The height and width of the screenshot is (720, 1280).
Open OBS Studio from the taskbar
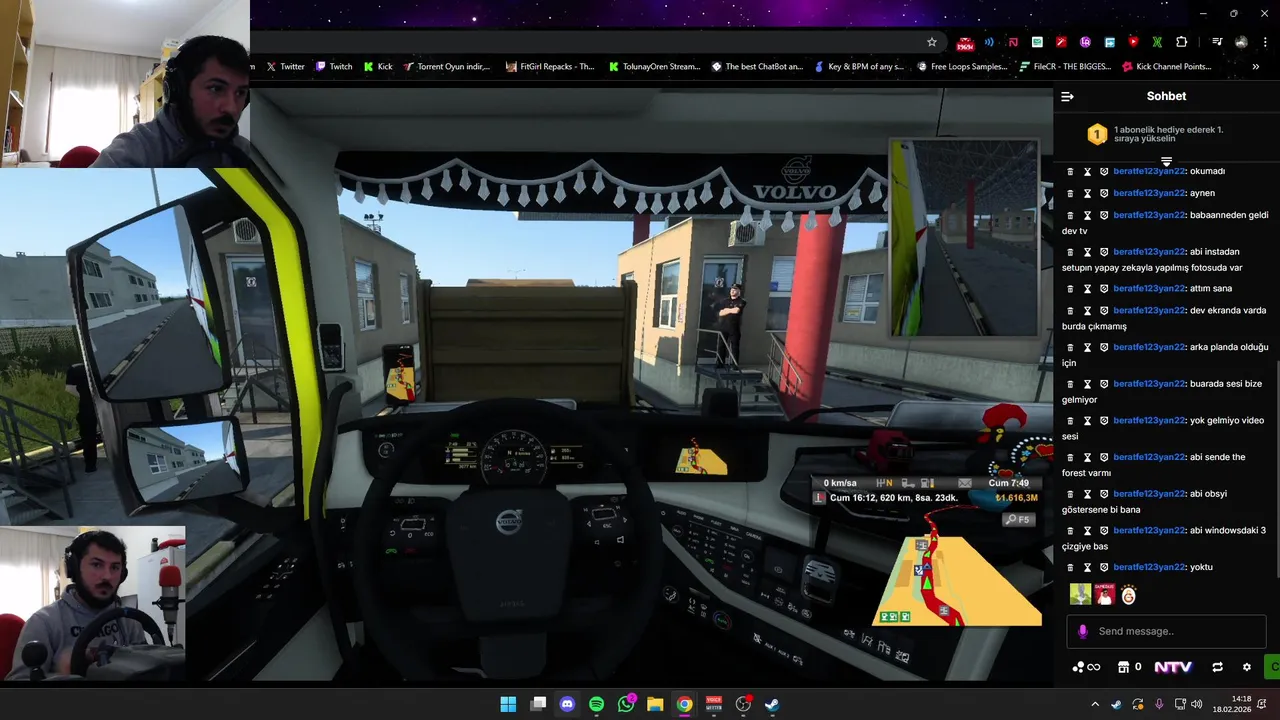[x=743, y=704]
